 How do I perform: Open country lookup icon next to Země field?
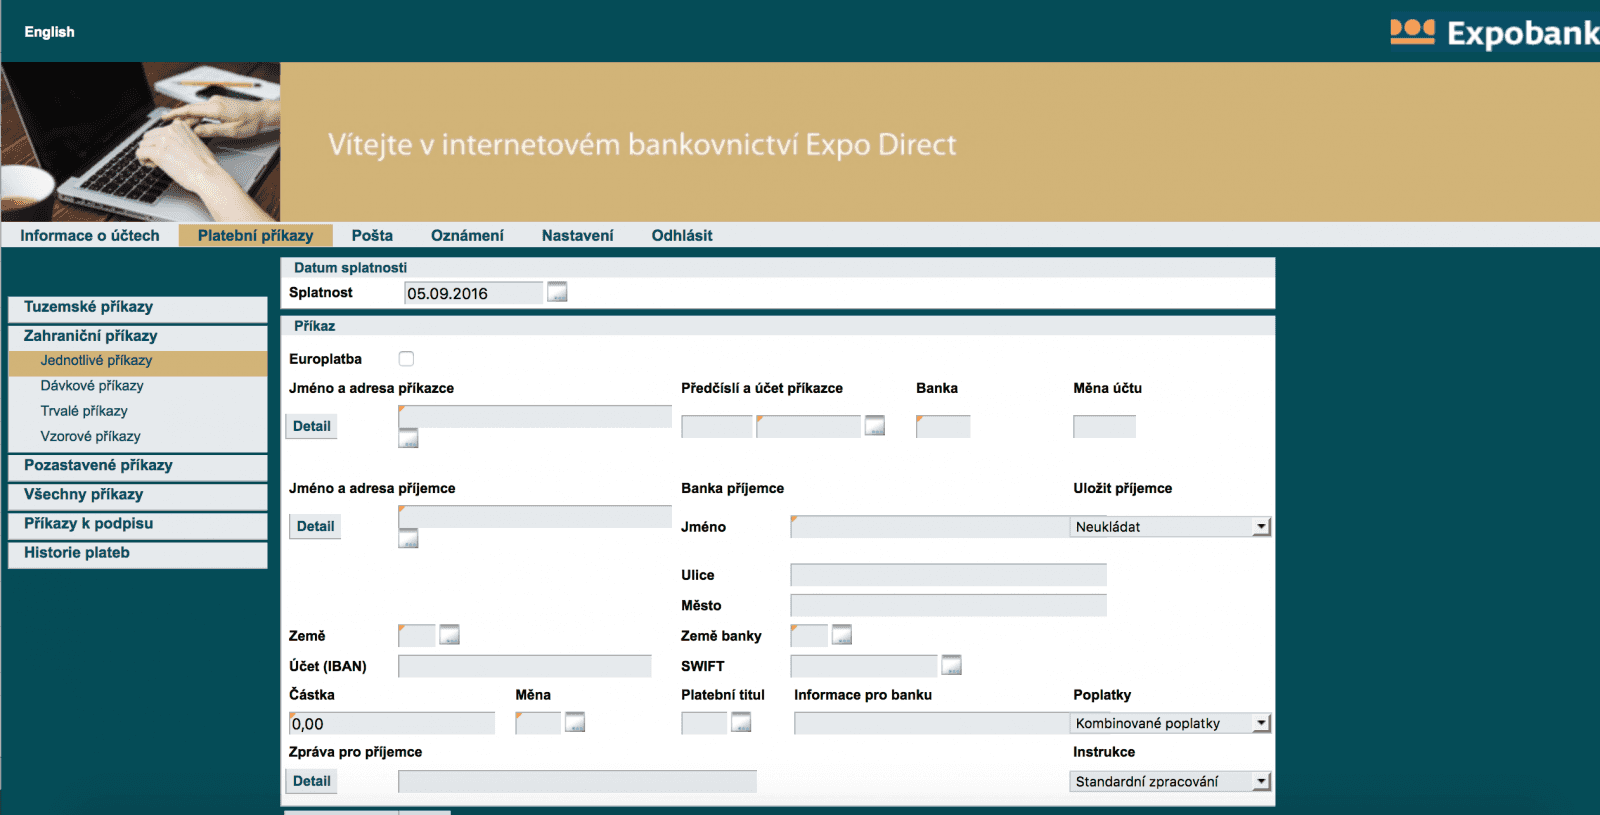coord(449,635)
